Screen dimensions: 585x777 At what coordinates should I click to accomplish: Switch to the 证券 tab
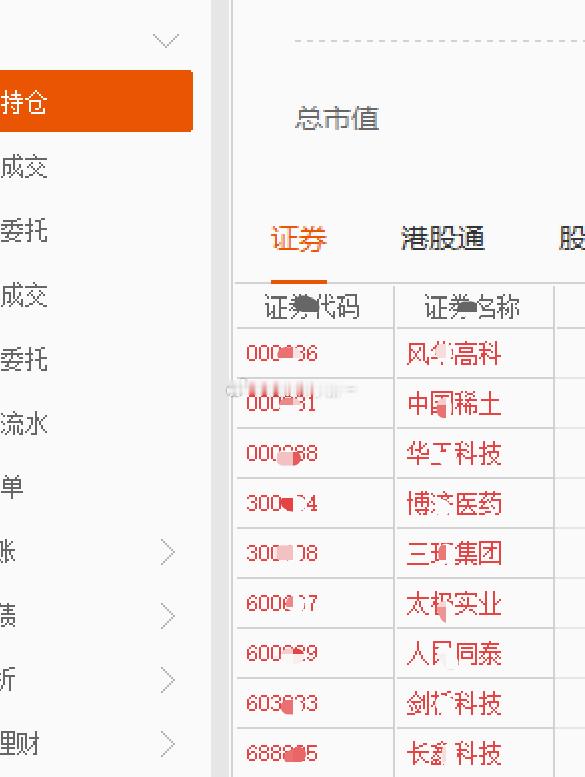tap(299, 239)
